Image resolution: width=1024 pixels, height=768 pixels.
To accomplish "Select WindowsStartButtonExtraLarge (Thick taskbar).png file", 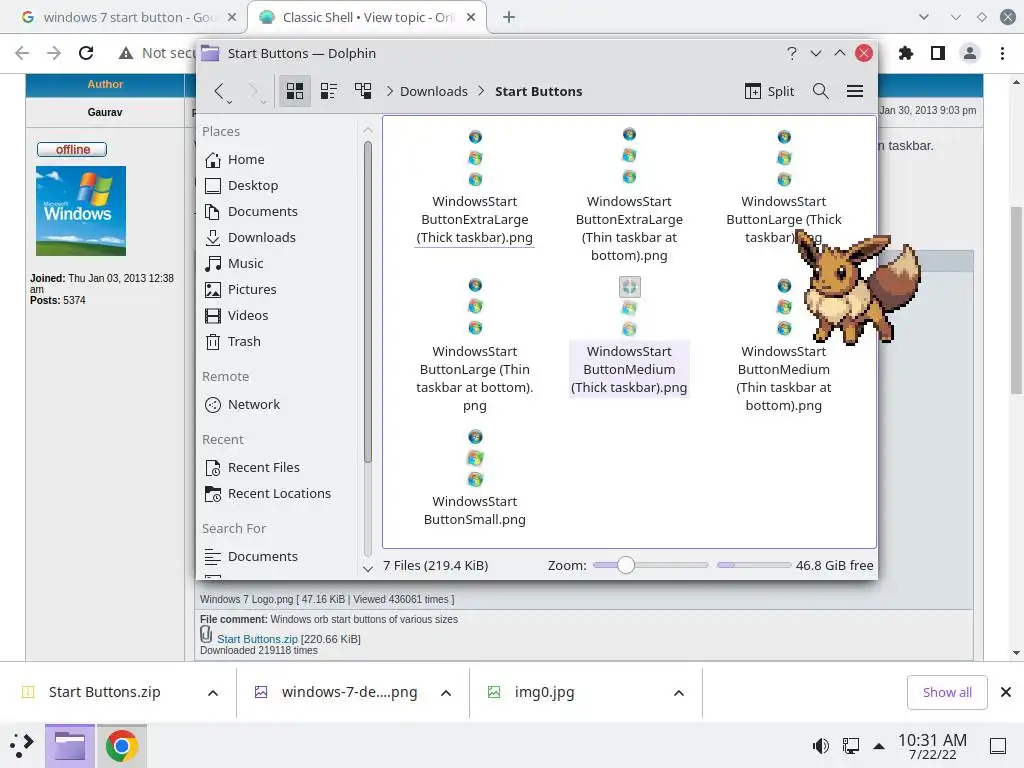I will point(475,187).
